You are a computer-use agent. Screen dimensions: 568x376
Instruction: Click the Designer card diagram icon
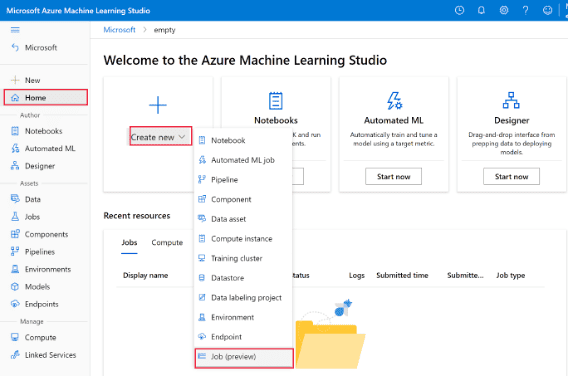511,100
